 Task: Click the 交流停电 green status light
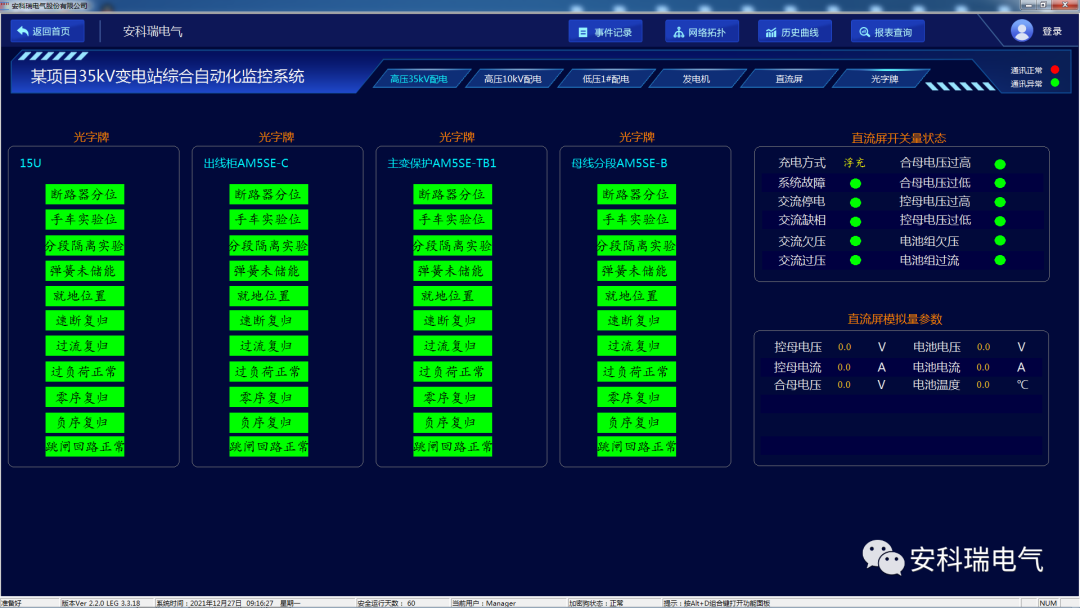pos(855,202)
